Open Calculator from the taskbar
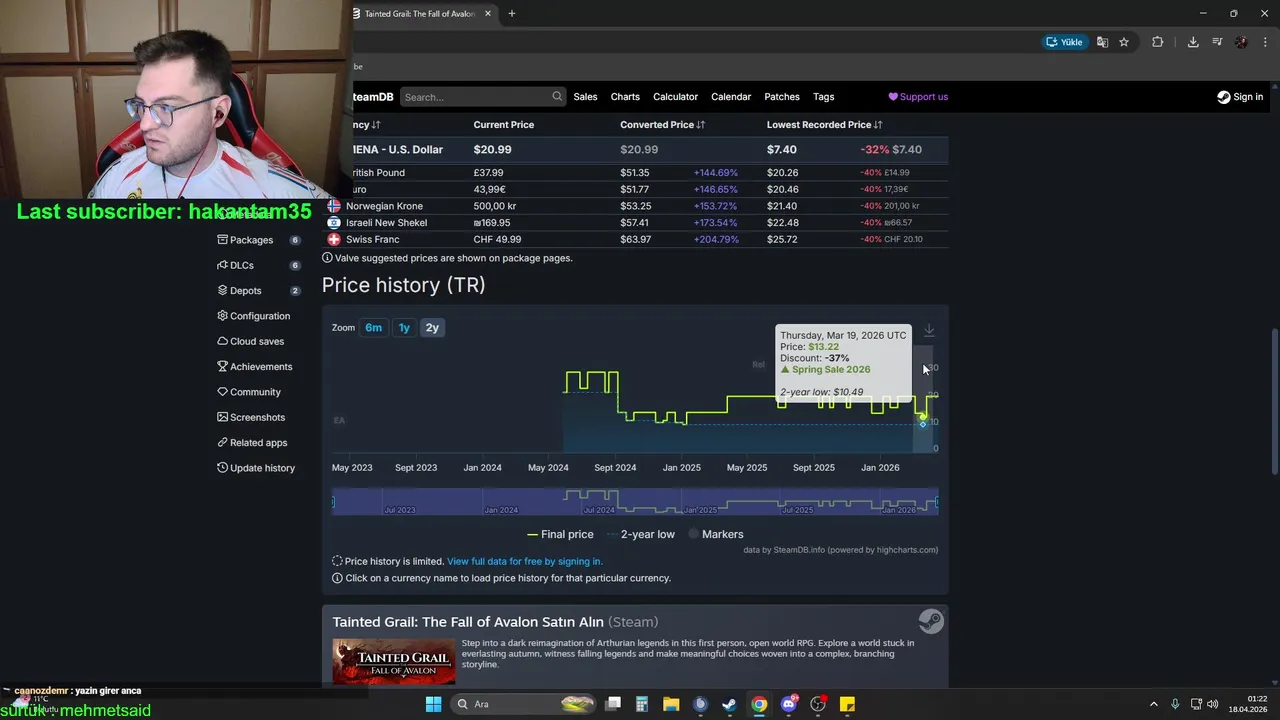The image size is (1280, 720). coord(642,704)
